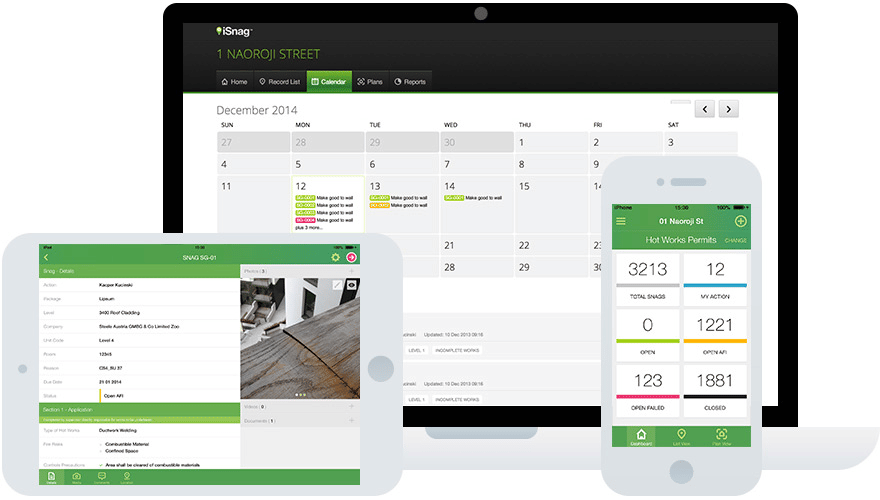This screenshot has width=880, height=500.
Task: Tap the Media camera tab on tablet
Action: (x=76, y=478)
